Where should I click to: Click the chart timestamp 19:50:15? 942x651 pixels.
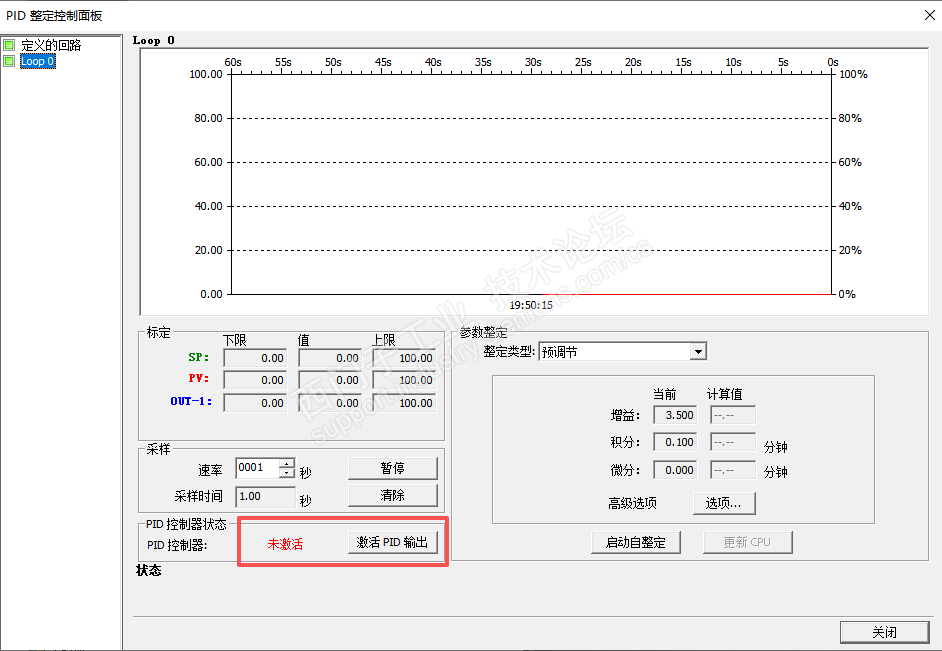click(x=531, y=305)
